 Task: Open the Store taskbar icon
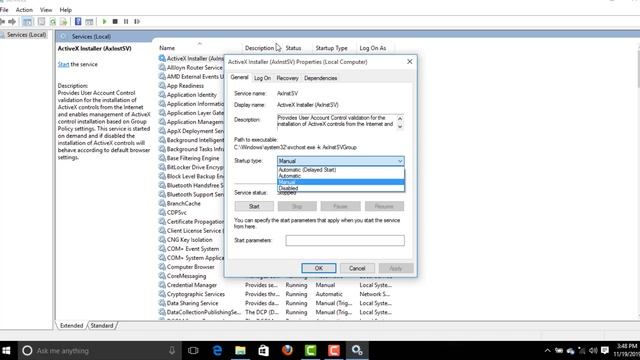[264, 350]
